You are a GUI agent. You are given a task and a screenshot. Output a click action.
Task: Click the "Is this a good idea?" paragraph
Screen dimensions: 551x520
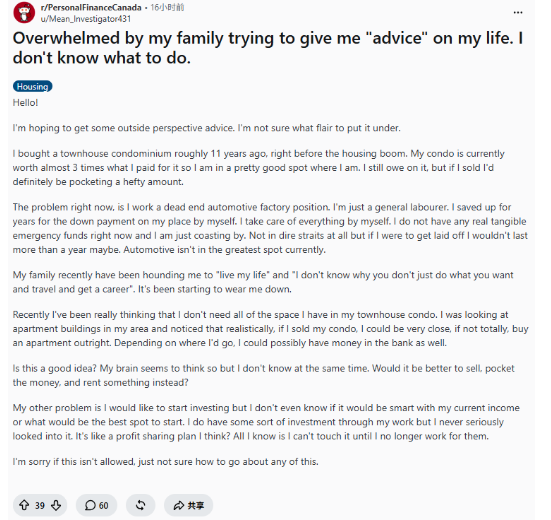(x=264, y=375)
